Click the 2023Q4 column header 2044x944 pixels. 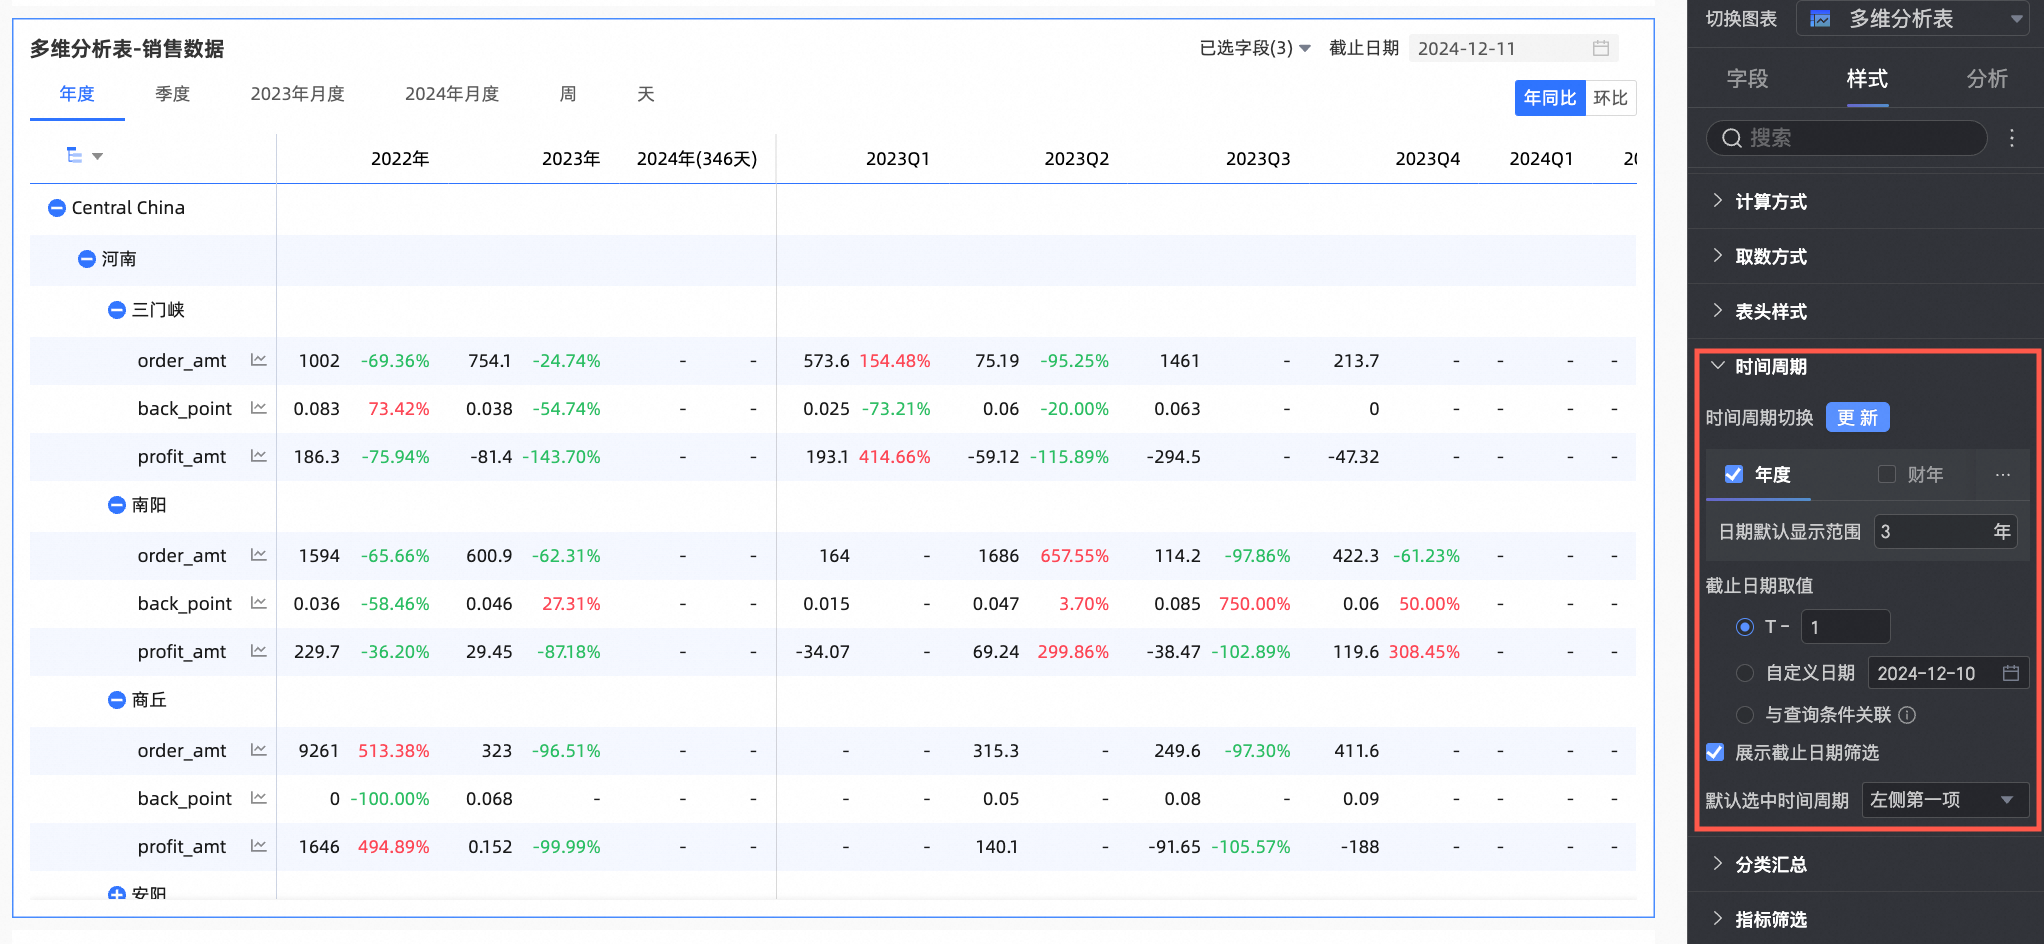1428,159
